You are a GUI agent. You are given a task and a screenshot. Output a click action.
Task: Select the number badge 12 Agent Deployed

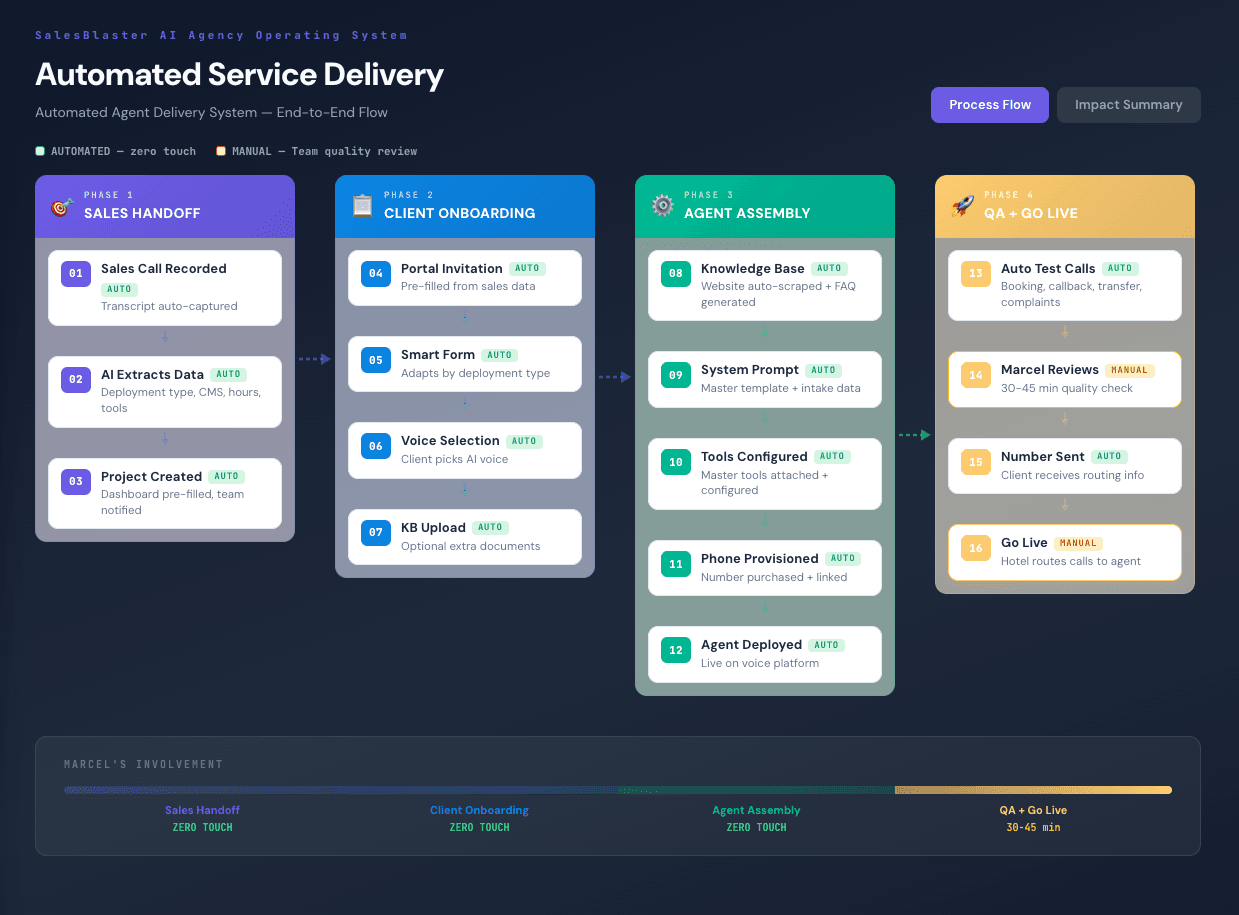click(x=675, y=651)
